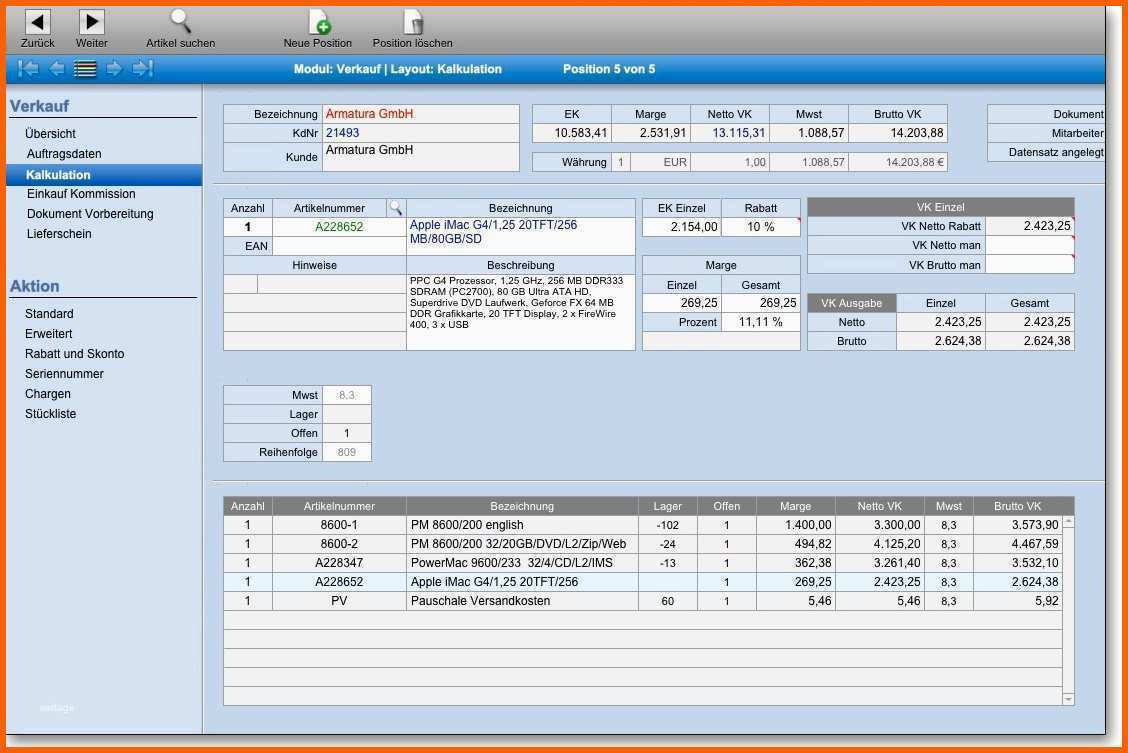1128x753 pixels.
Task: Open Seriennummer action
Action: 64,374
